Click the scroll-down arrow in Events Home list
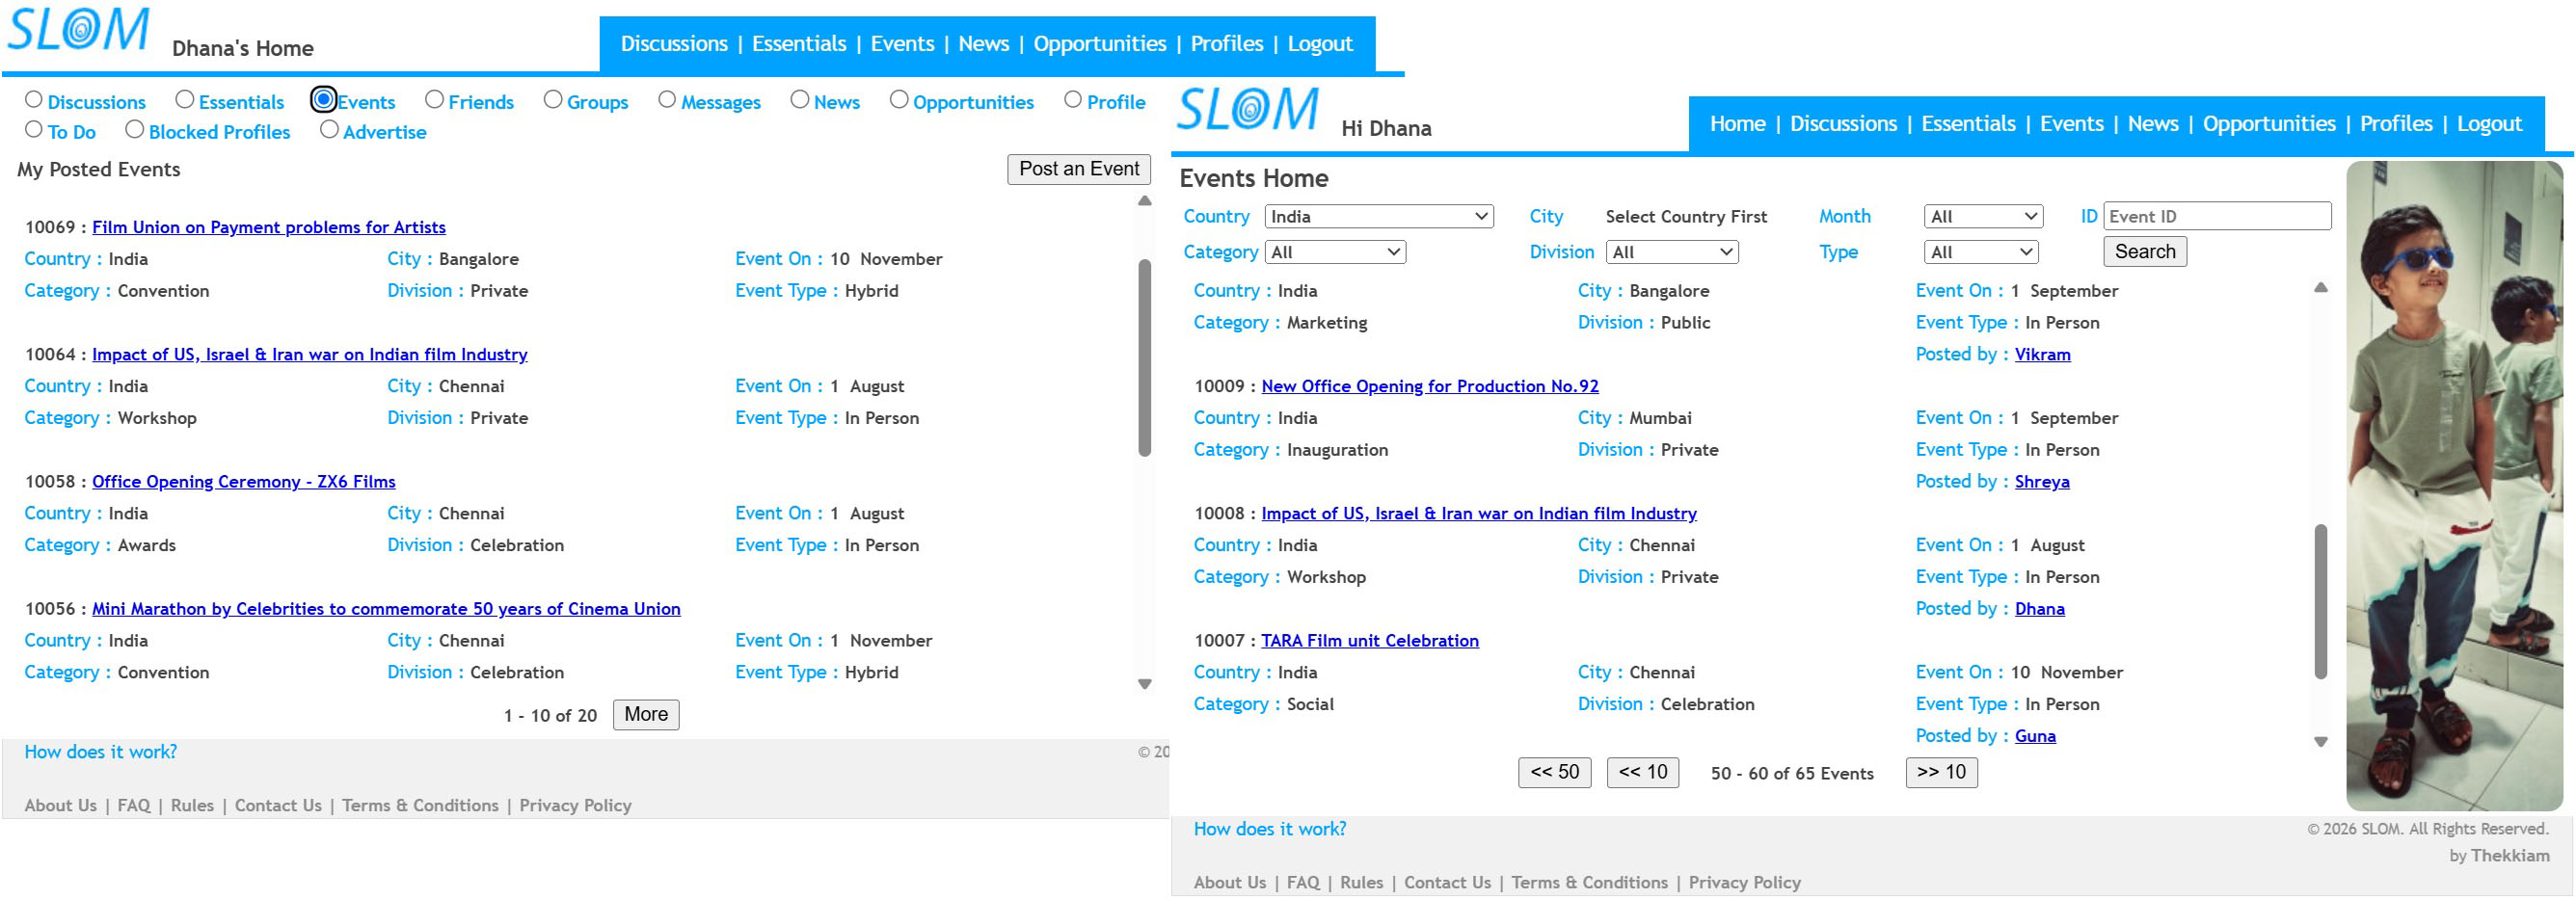This screenshot has width=2576, height=899. click(x=2321, y=742)
